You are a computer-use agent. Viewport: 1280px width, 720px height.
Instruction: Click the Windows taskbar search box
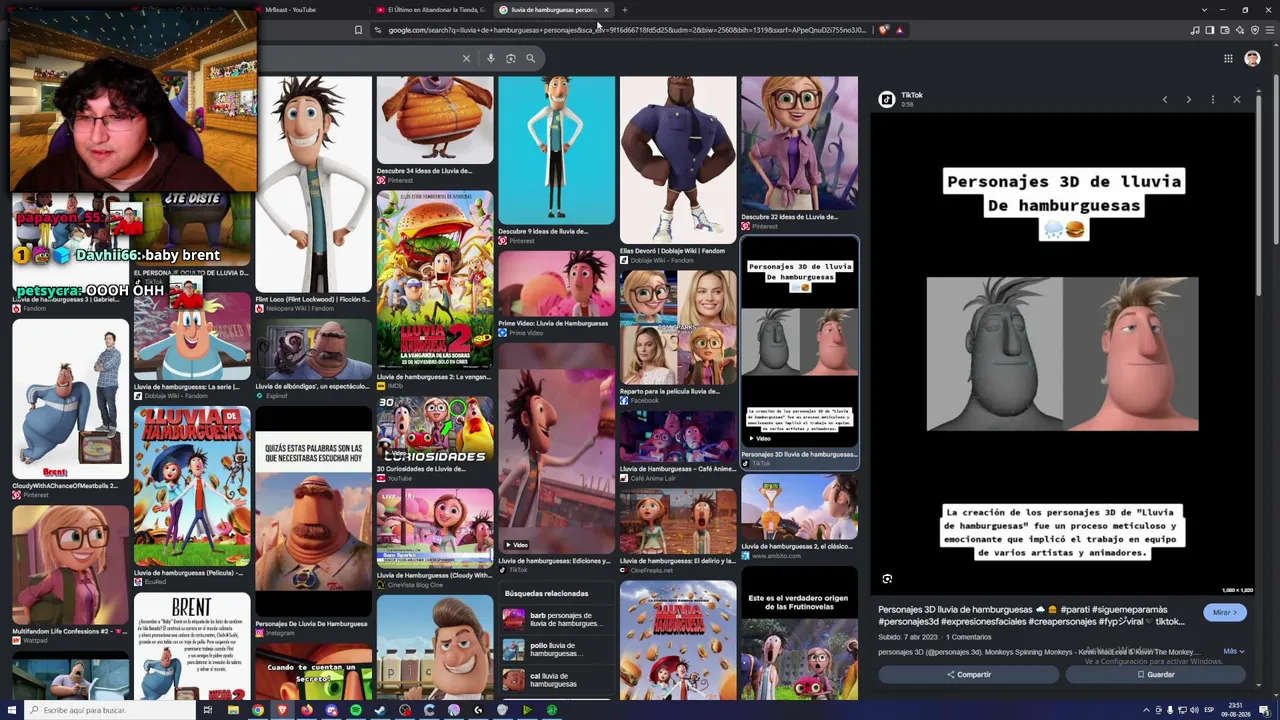tap(110, 710)
